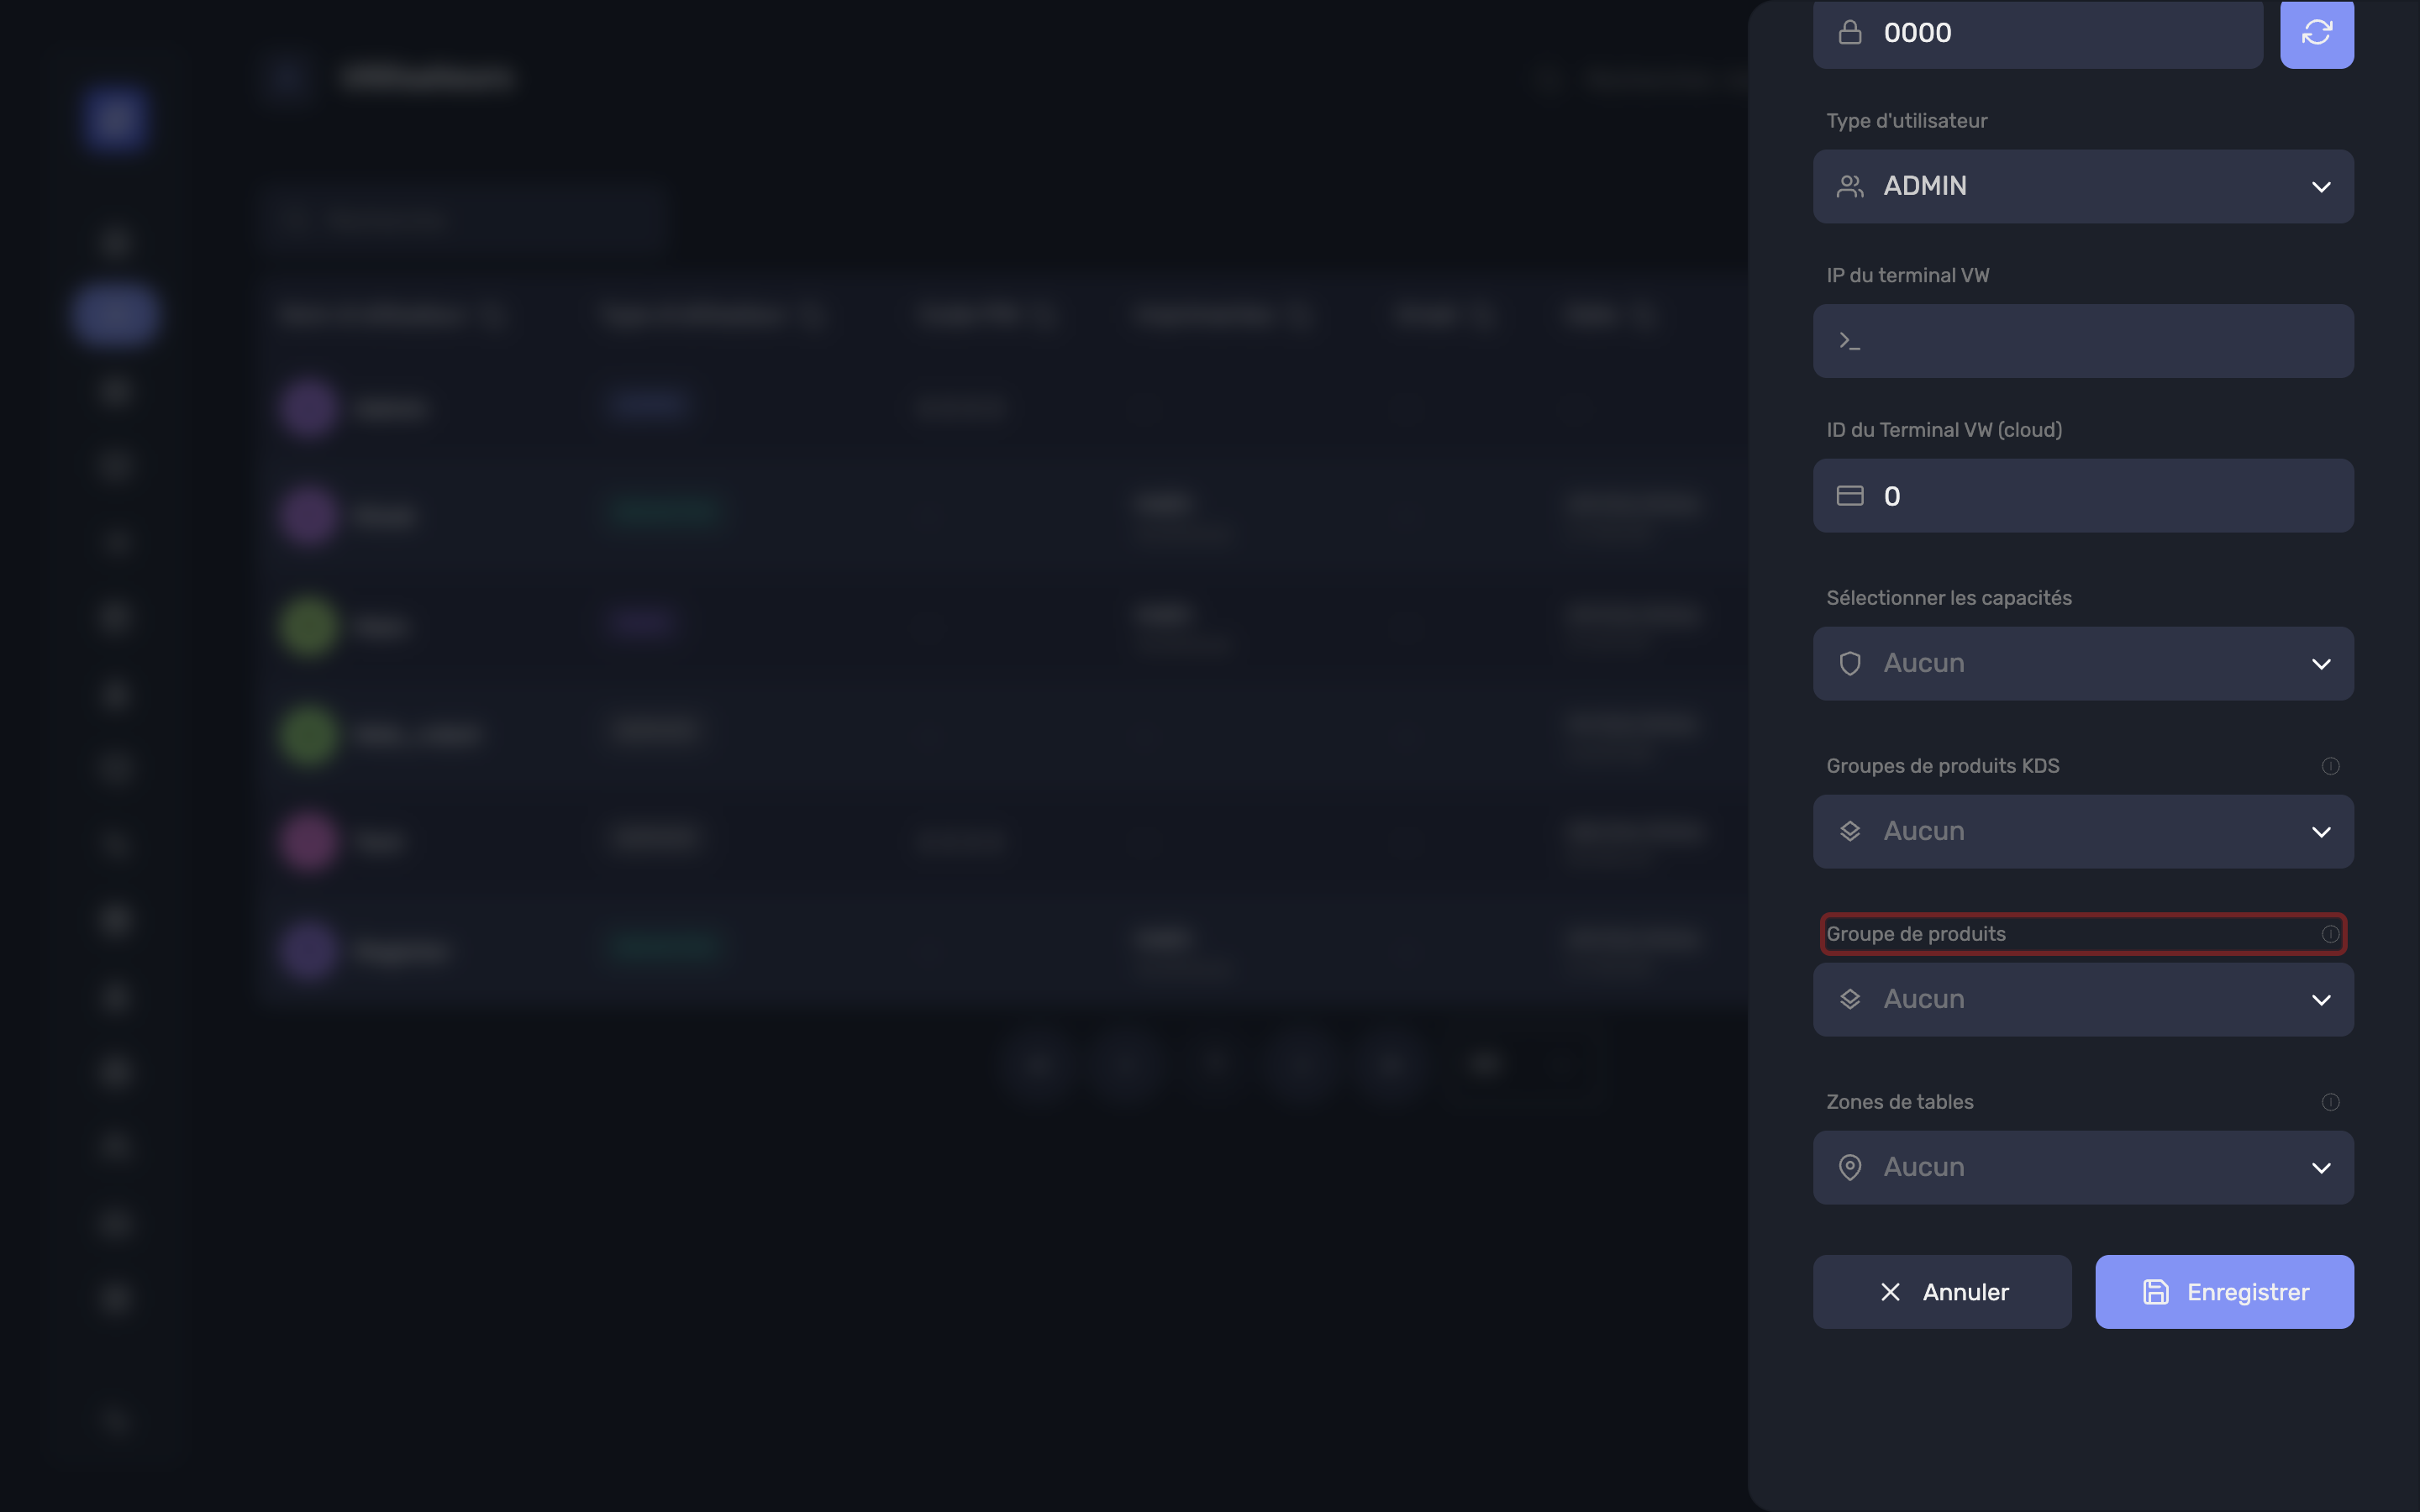Click info icon beside Groupes de produits KDS
Image resolution: width=2420 pixels, height=1512 pixels.
pos(2330,766)
